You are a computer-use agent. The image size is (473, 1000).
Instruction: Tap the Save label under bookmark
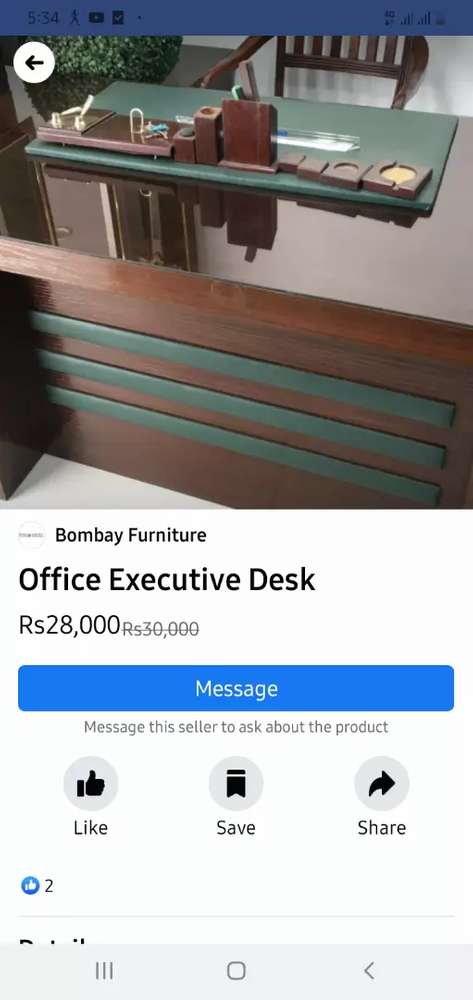tap(236, 828)
